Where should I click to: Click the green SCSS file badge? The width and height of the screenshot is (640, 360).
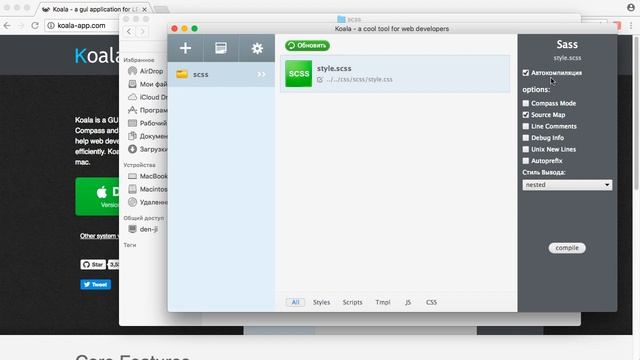[298, 73]
